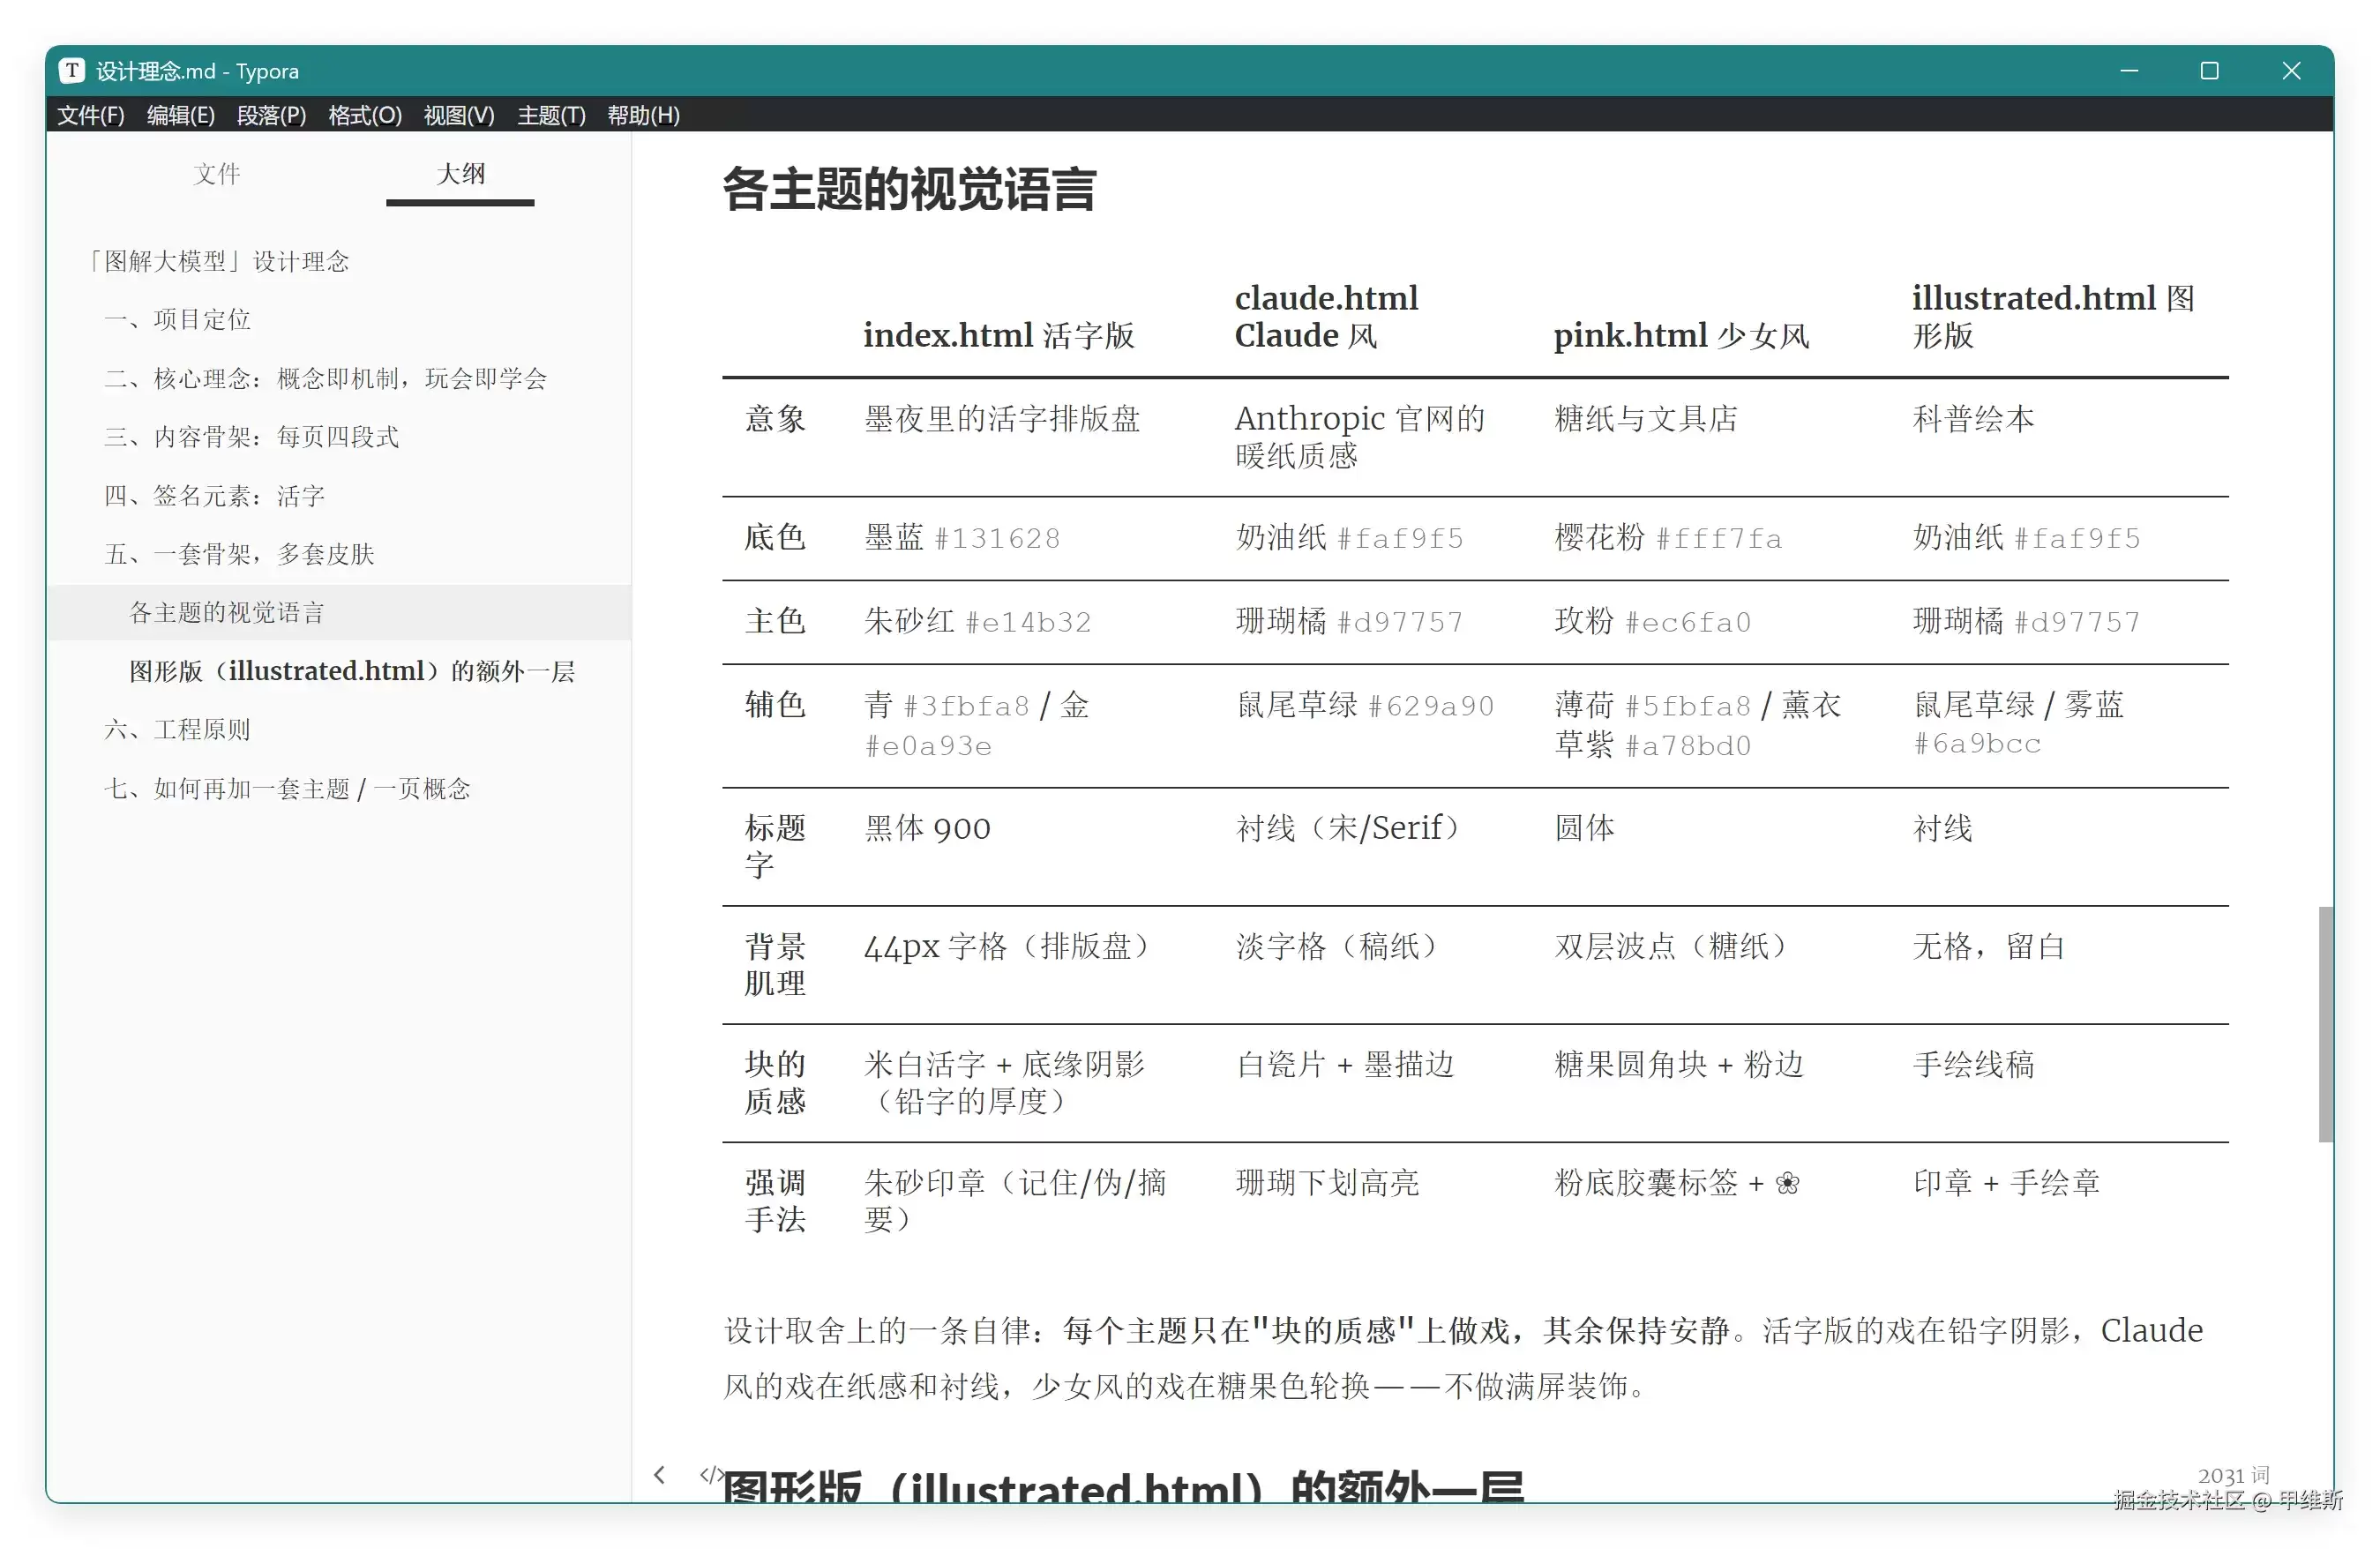The width and height of the screenshot is (2380, 1549).
Task: Minimize the Typora window
Action: pyautogui.click(x=2129, y=71)
